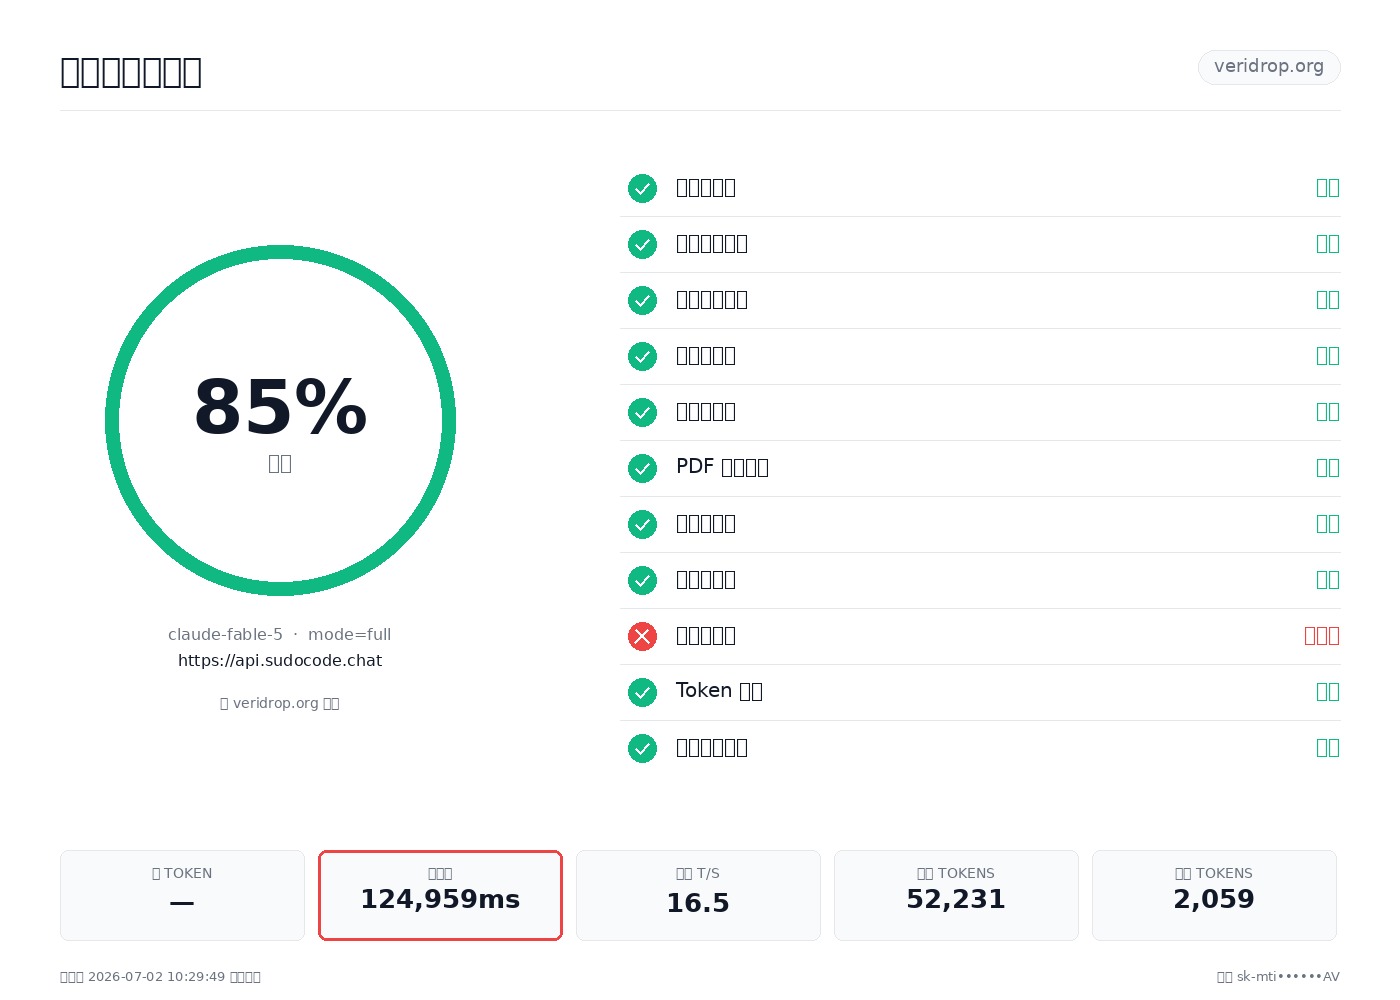
Task: Select the 124,959ms latency card
Action: pos(440,895)
